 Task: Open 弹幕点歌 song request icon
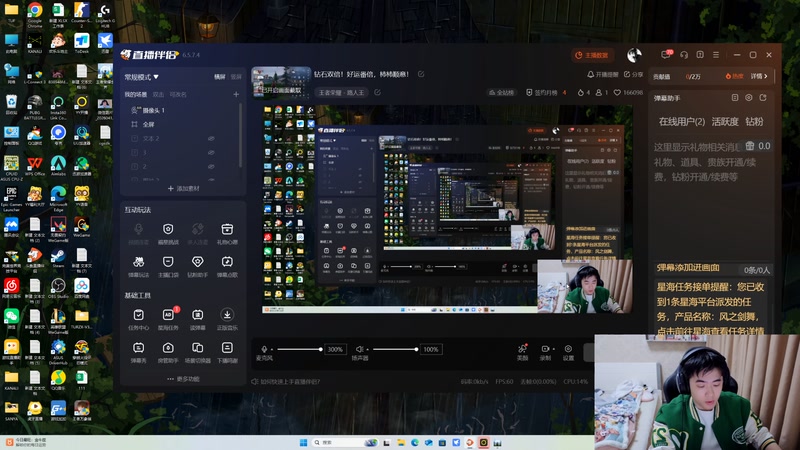tap(227, 266)
